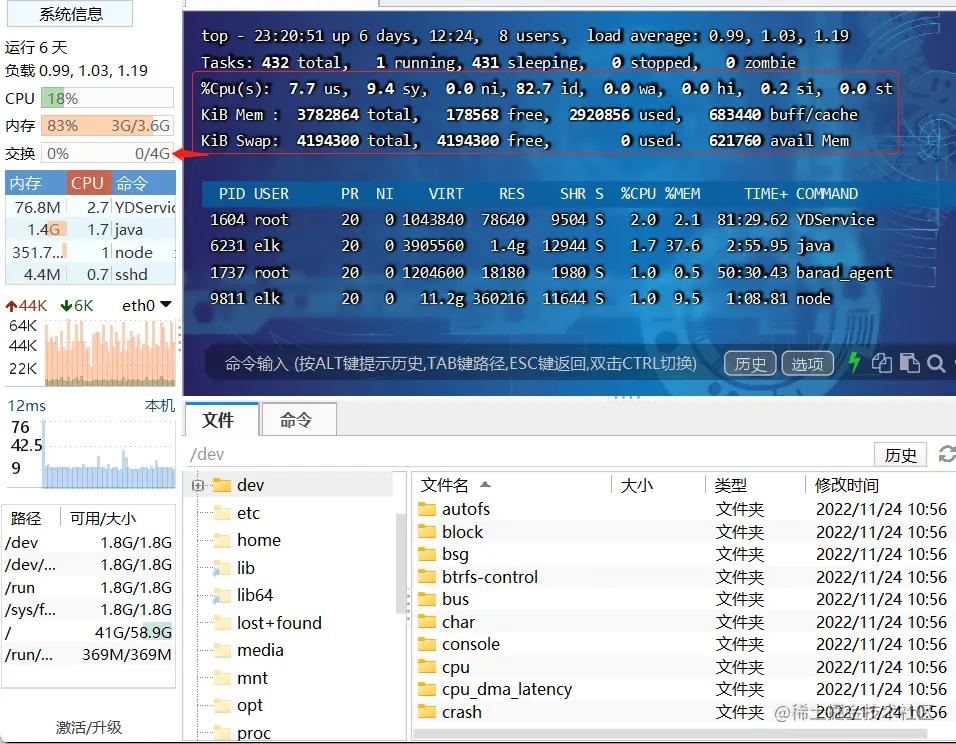The width and height of the screenshot is (956, 744).
Task: Sort by 文件名 column header arrow
Action: (485, 485)
